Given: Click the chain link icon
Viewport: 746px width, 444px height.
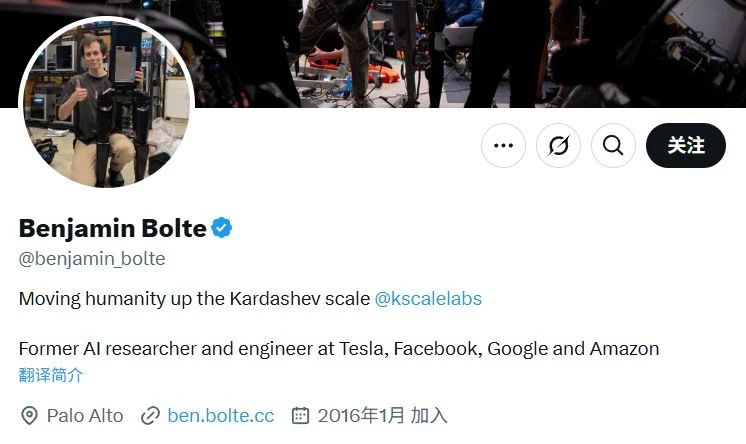Looking at the screenshot, I should 150,416.
